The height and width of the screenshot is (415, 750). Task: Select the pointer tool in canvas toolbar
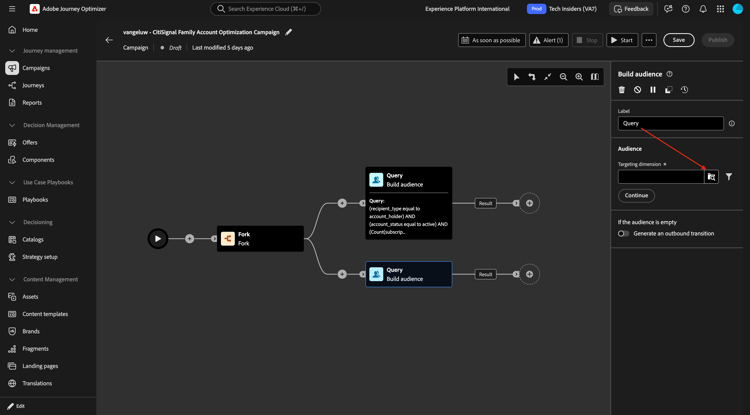coord(517,77)
